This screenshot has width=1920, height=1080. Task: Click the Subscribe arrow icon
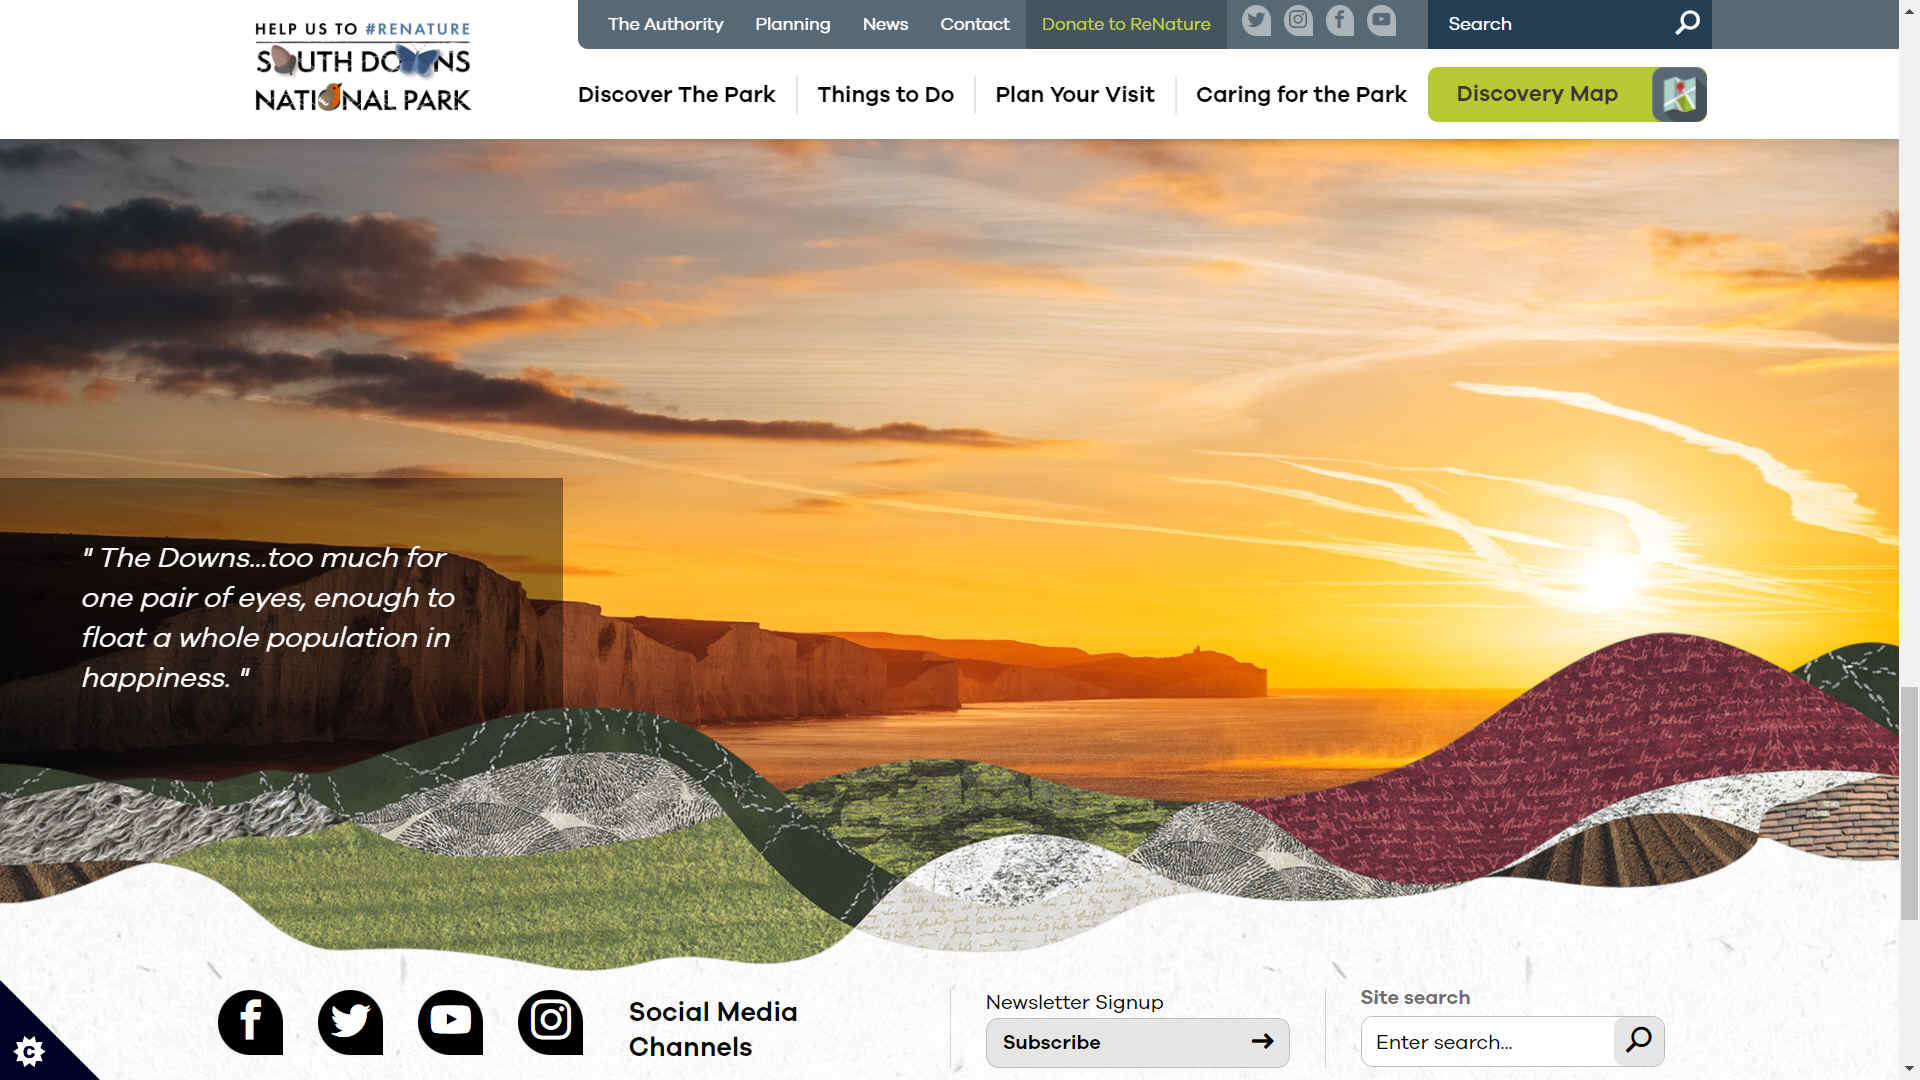pyautogui.click(x=1262, y=1041)
